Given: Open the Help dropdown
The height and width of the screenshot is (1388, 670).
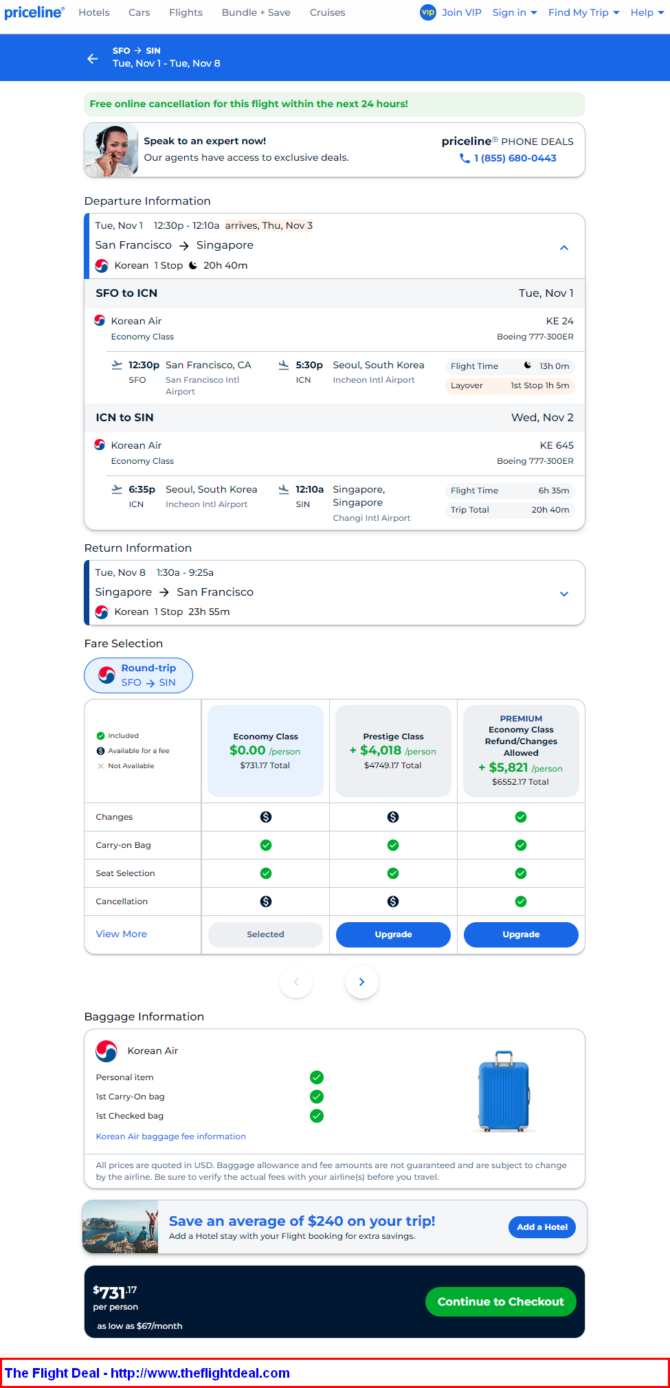Looking at the screenshot, I should (647, 13).
